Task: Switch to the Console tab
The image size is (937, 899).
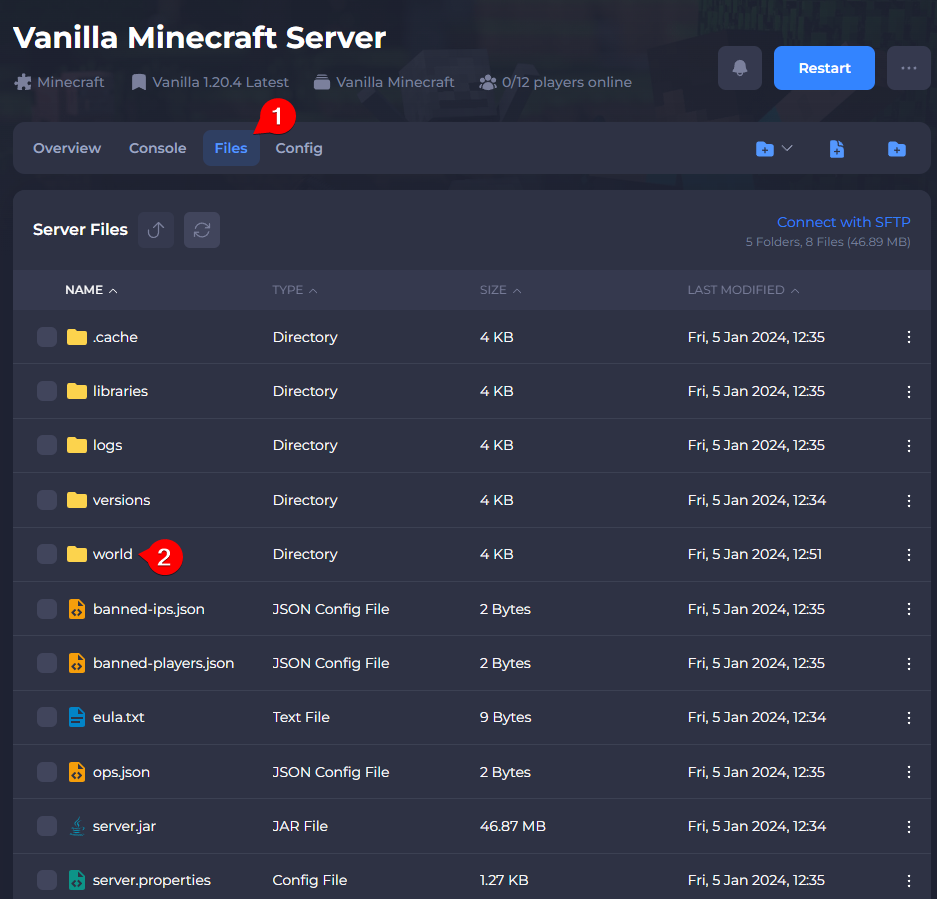Action: (x=157, y=148)
